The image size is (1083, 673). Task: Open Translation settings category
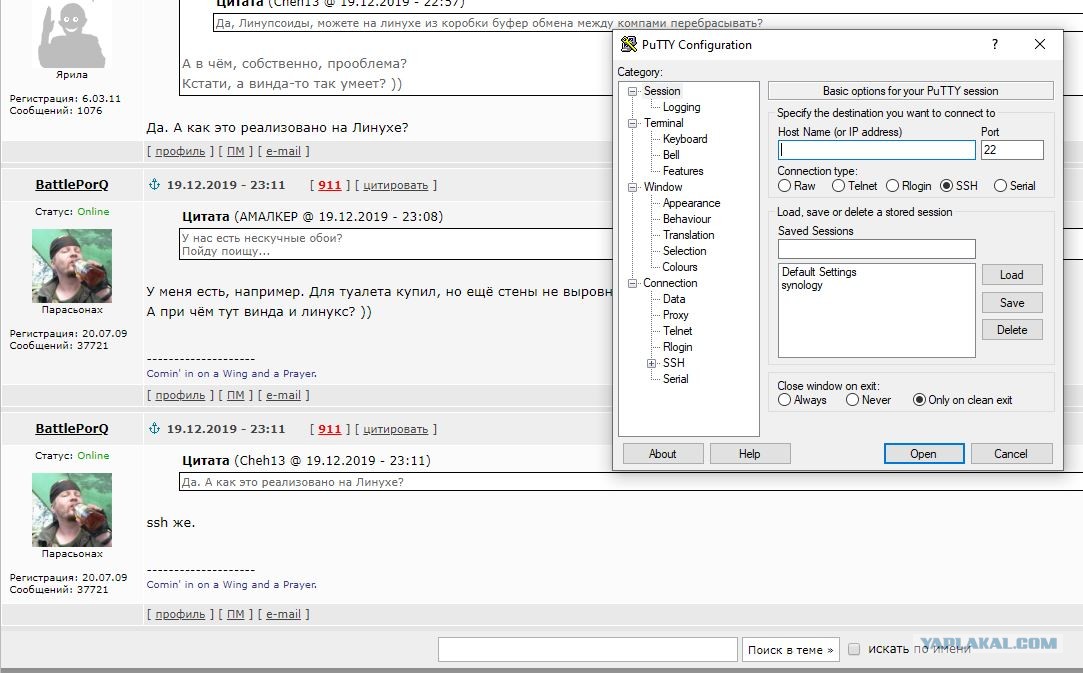point(688,235)
